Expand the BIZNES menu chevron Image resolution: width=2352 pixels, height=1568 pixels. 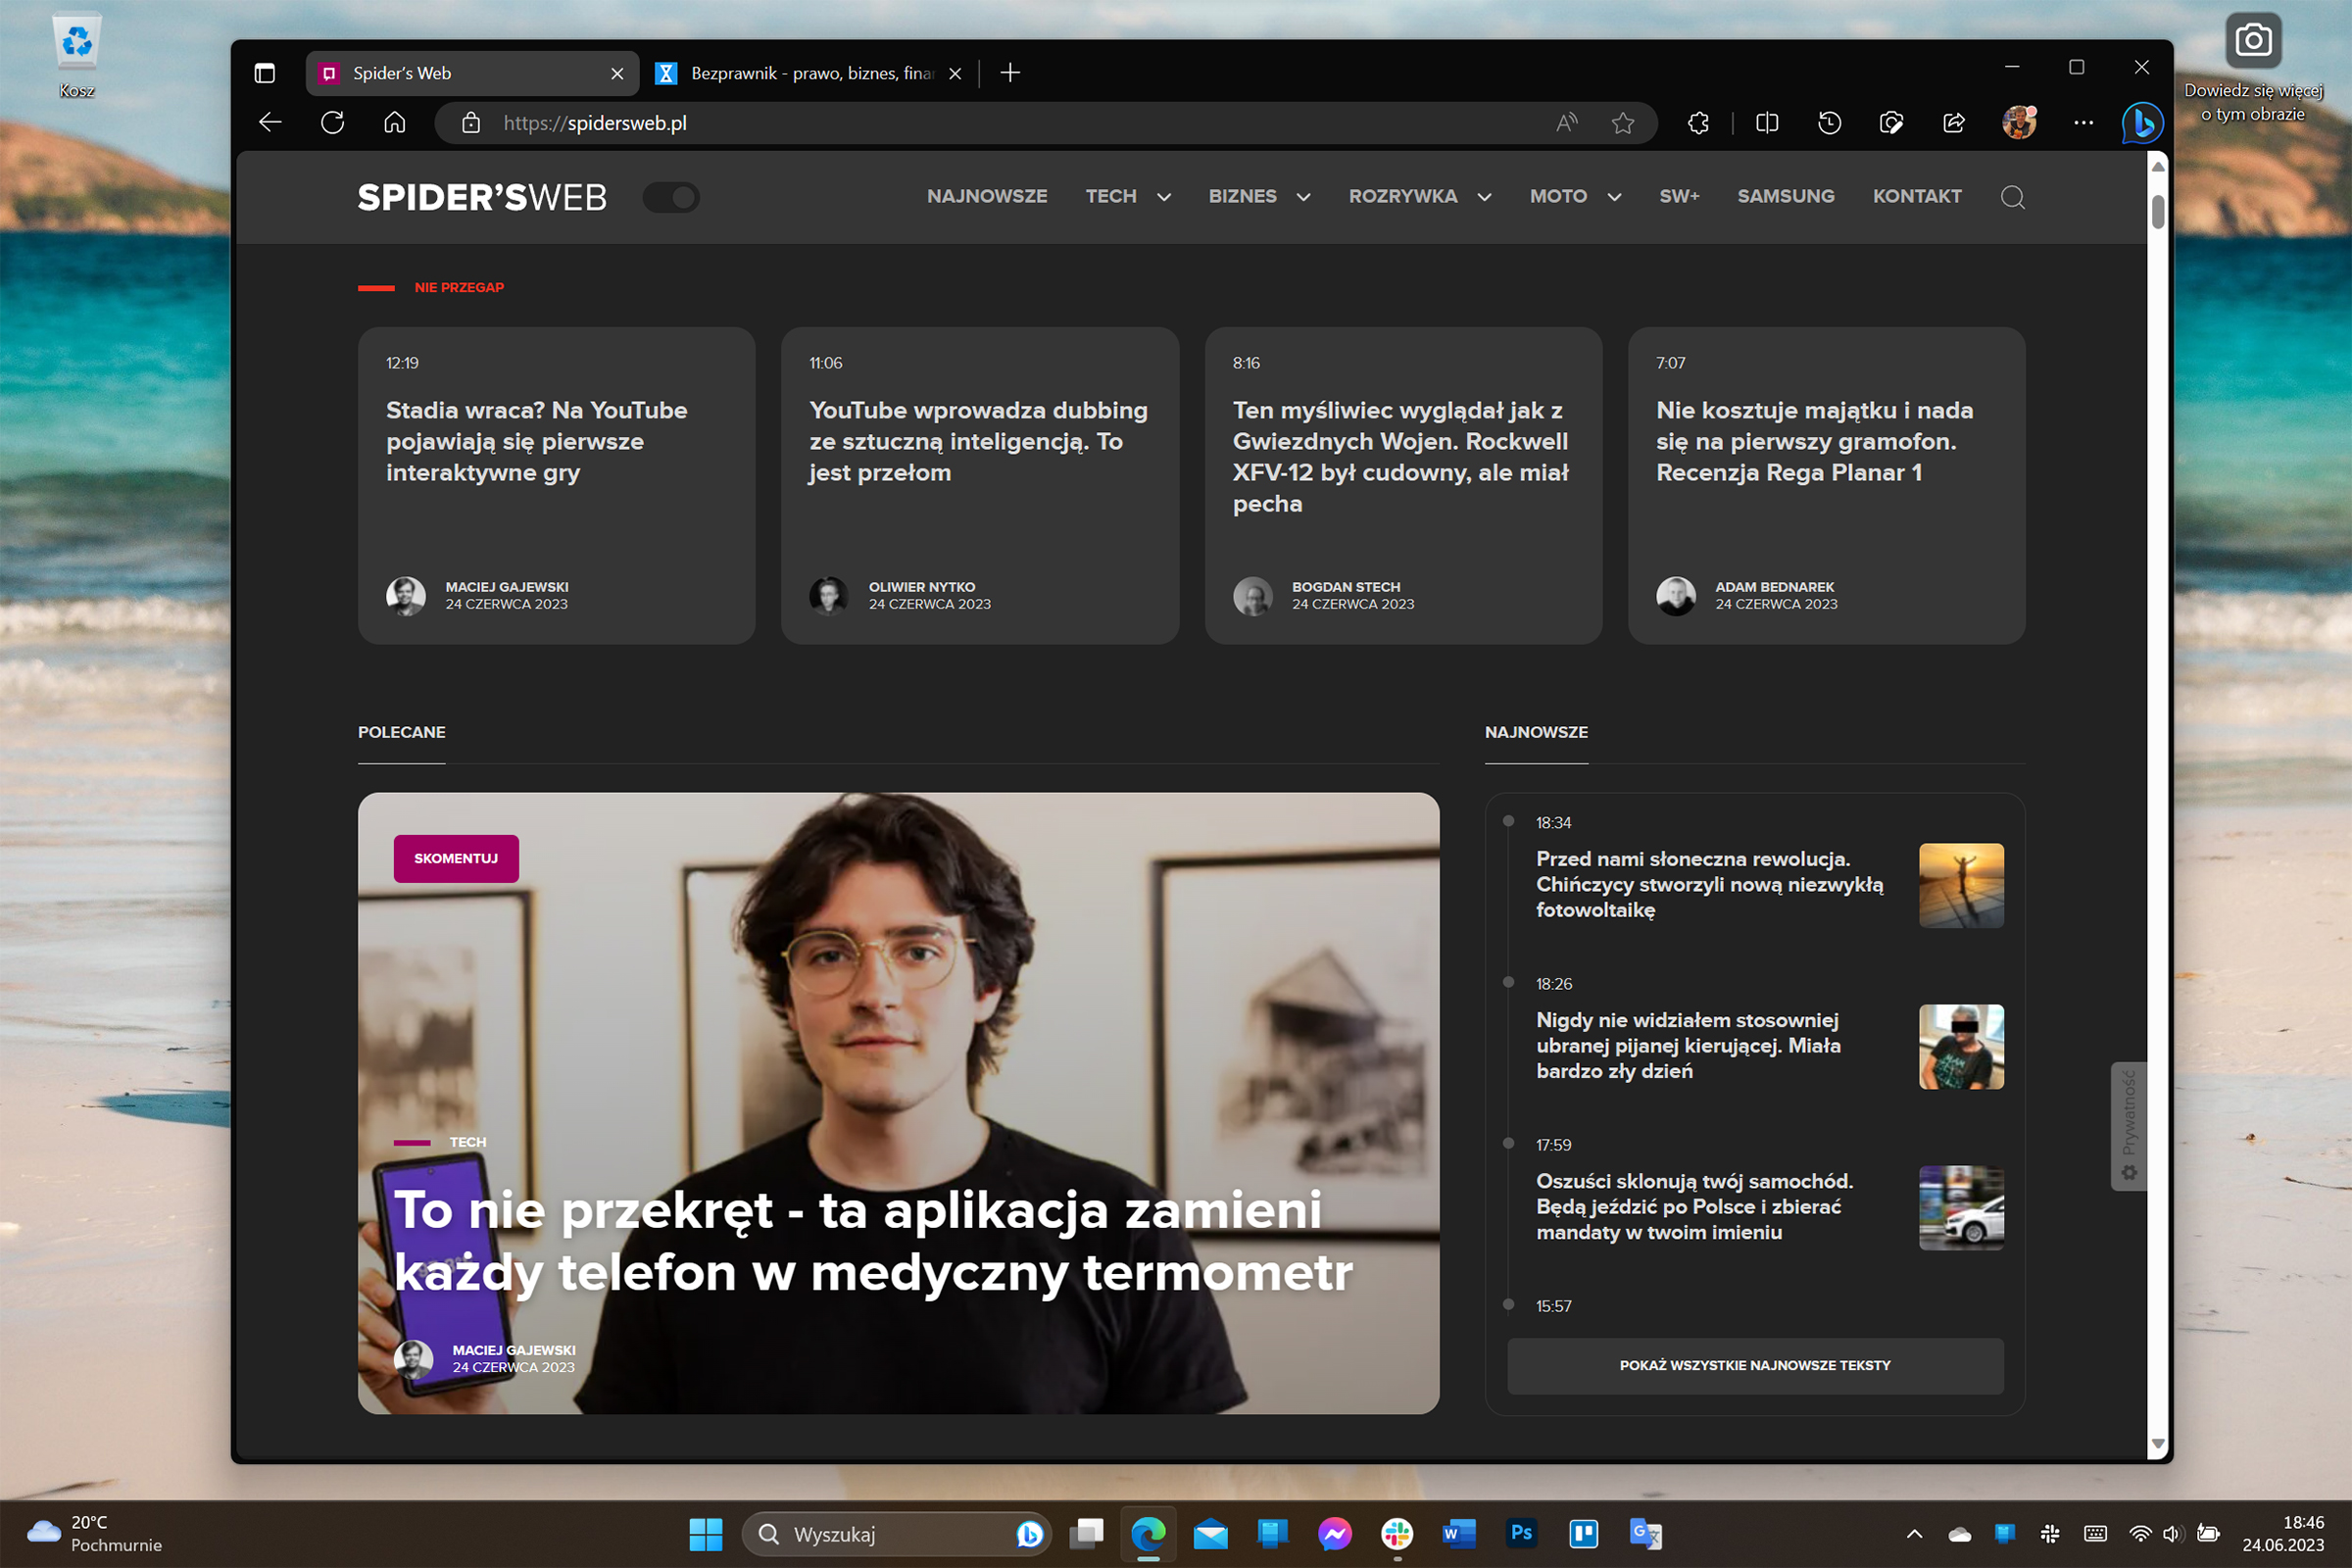pyautogui.click(x=1304, y=197)
